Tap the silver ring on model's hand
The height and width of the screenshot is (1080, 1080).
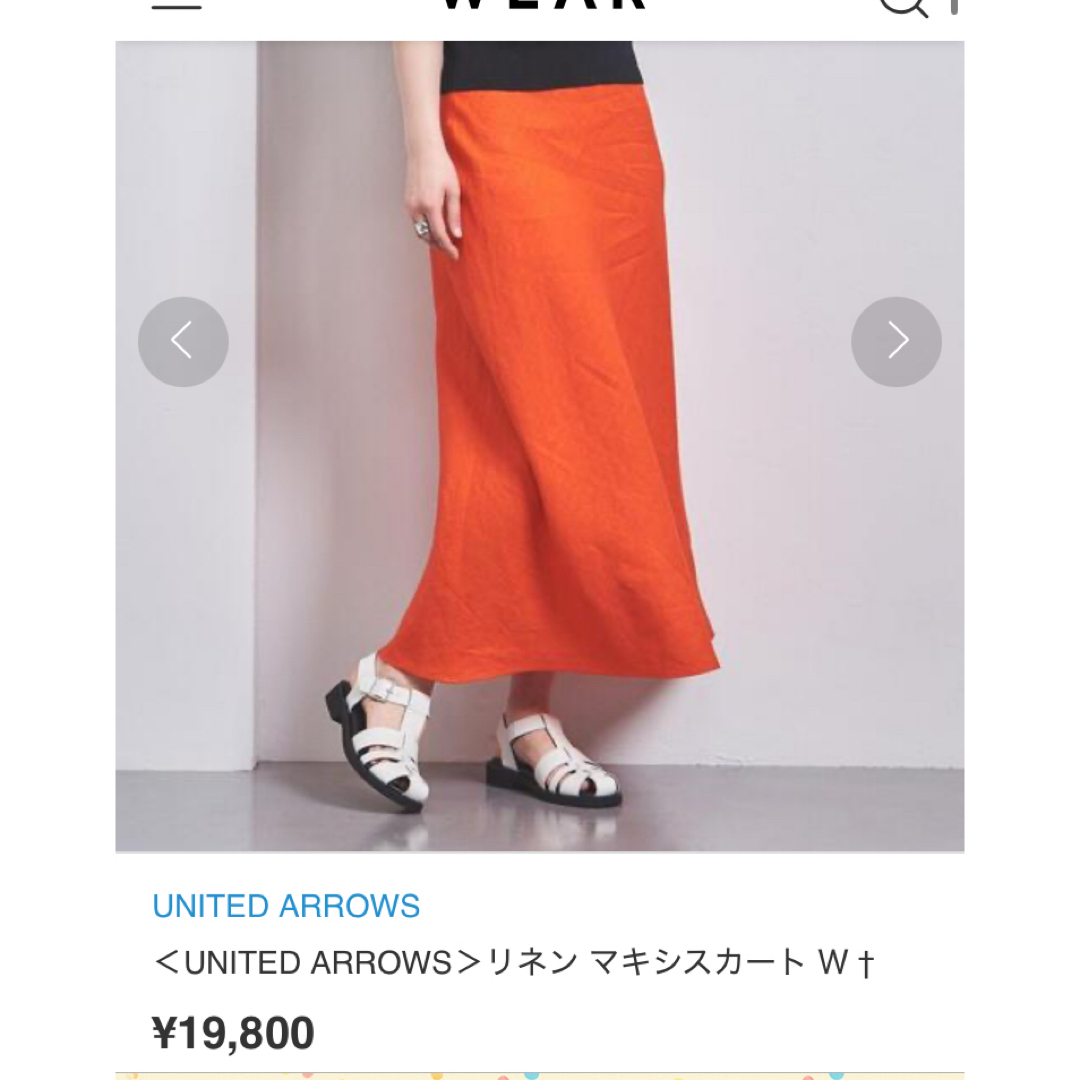coord(421,227)
